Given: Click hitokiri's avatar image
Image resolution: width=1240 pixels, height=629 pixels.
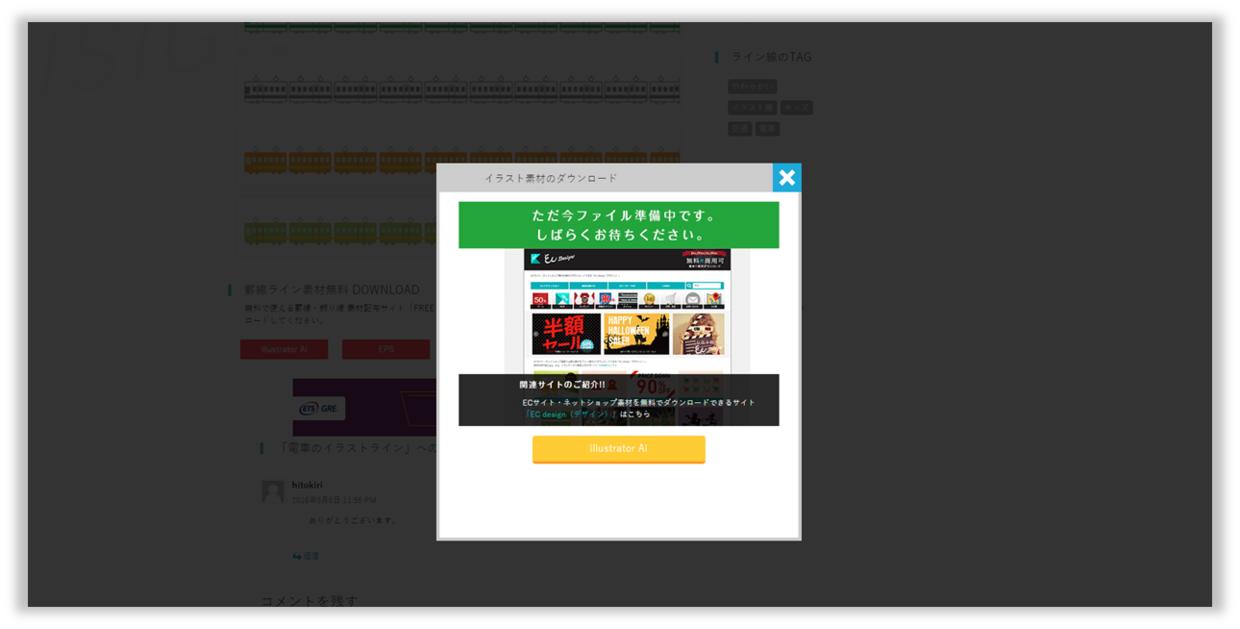Looking at the screenshot, I should tap(273, 491).
